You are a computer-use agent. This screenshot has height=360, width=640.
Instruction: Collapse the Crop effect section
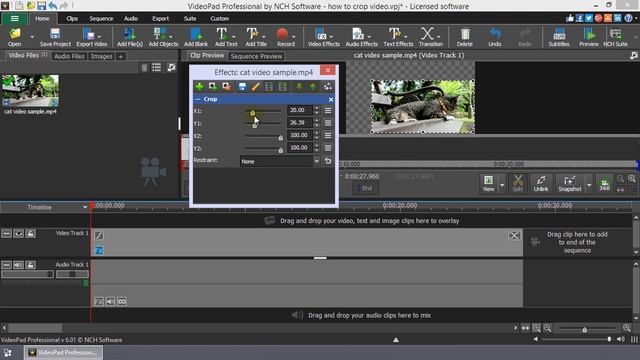pyautogui.click(x=198, y=99)
